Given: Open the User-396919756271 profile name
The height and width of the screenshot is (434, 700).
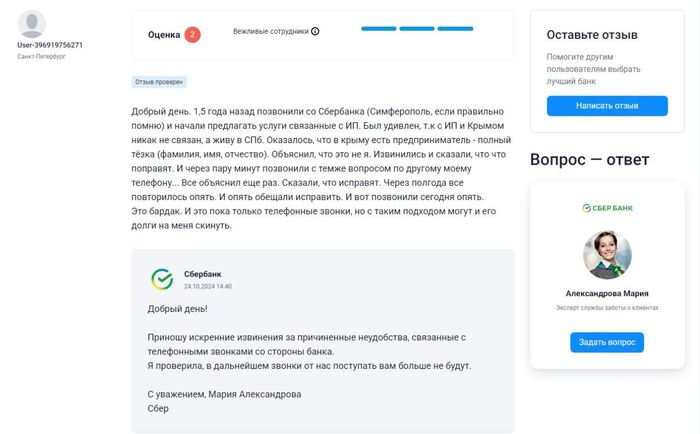Looking at the screenshot, I should click(x=50, y=45).
